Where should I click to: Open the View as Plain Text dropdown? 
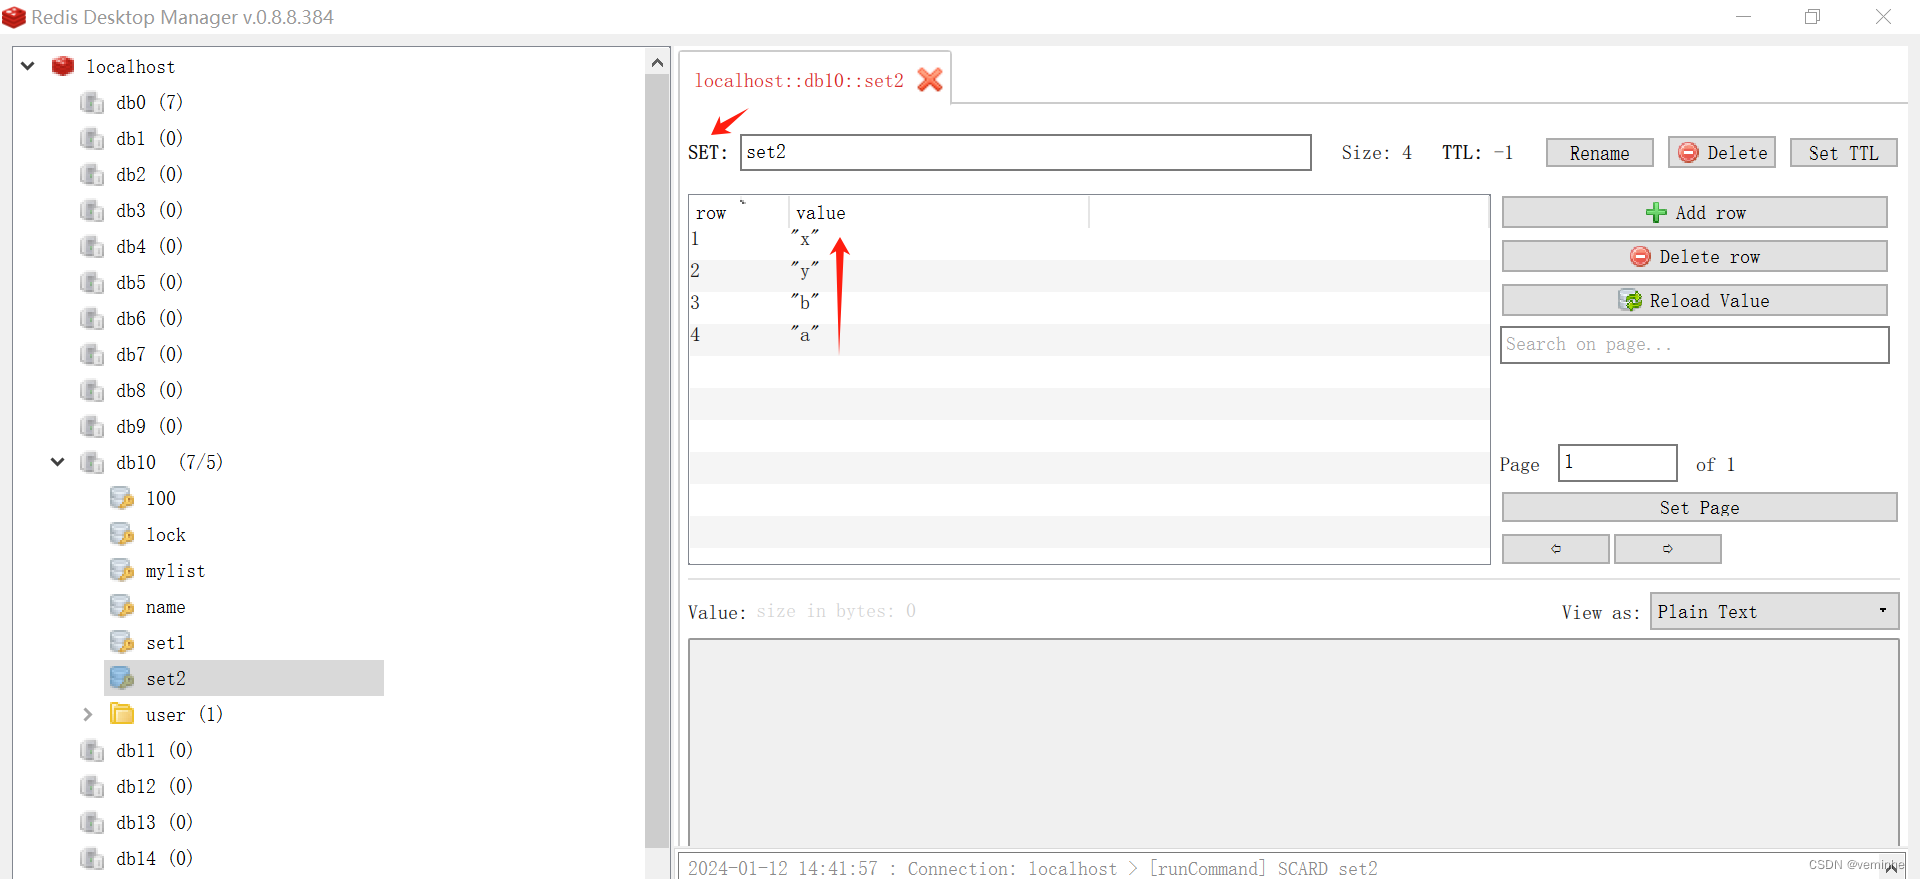(1774, 611)
